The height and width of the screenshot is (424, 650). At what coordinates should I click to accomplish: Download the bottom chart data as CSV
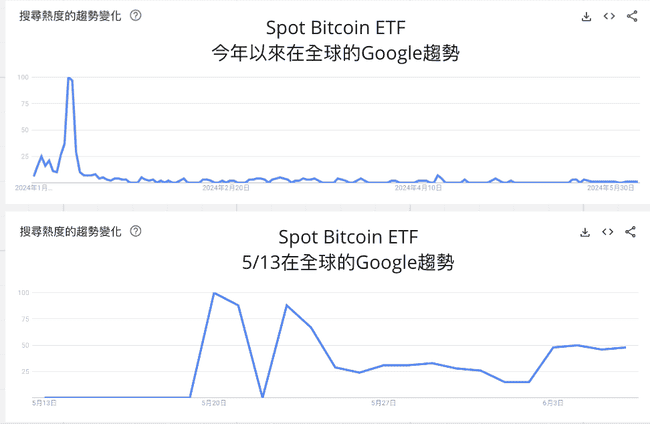tap(585, 232)
